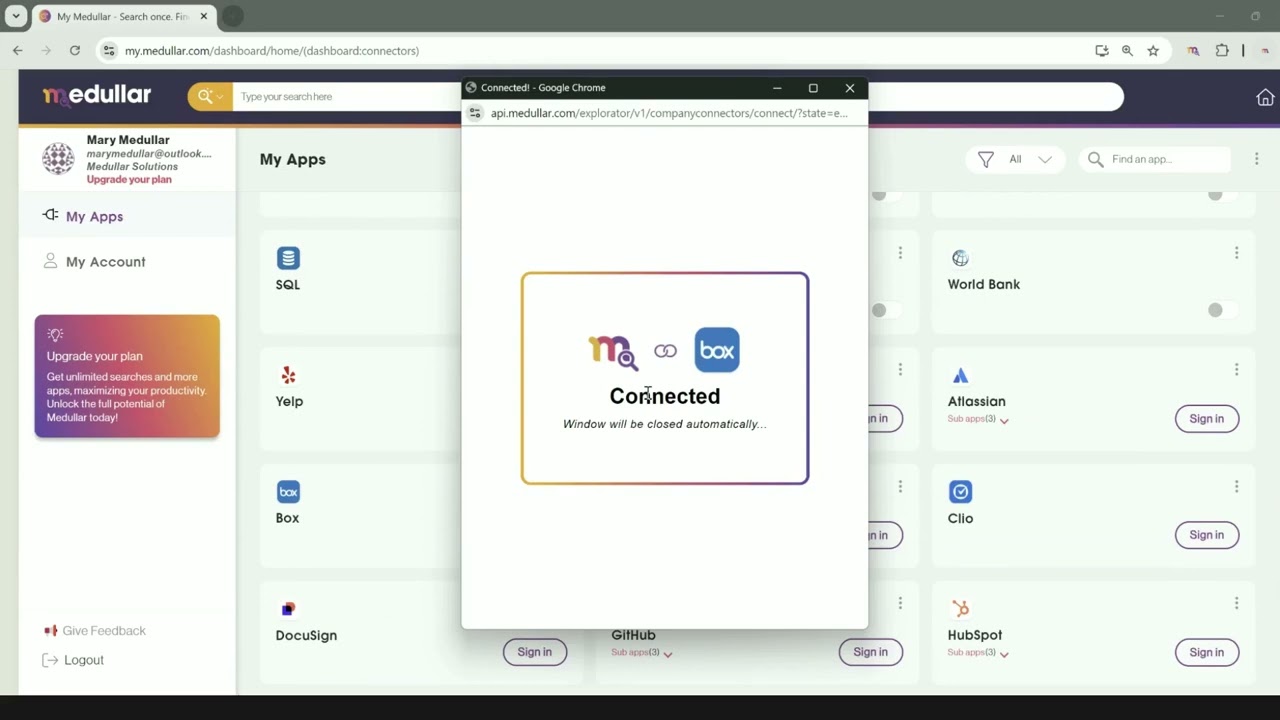Screen dimensions: 1280x720
Task: Click the DocuSign app icon
Action: (x=288, y=609)
